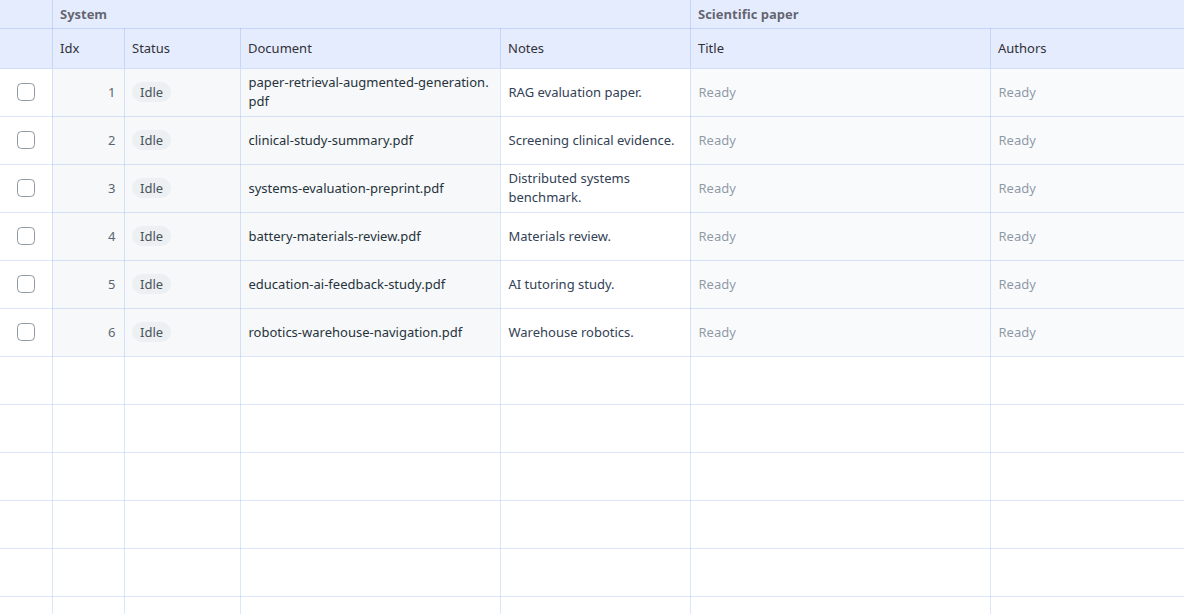Click the Ready authors cell in row 6
This screenshot has height=614, width=1184.
click(1087, 332)
